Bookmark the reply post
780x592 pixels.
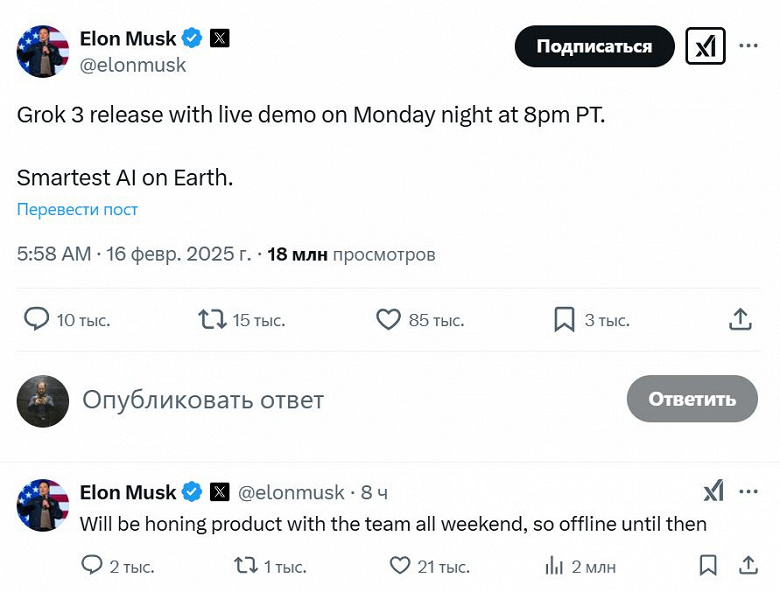tap(708, 566)
